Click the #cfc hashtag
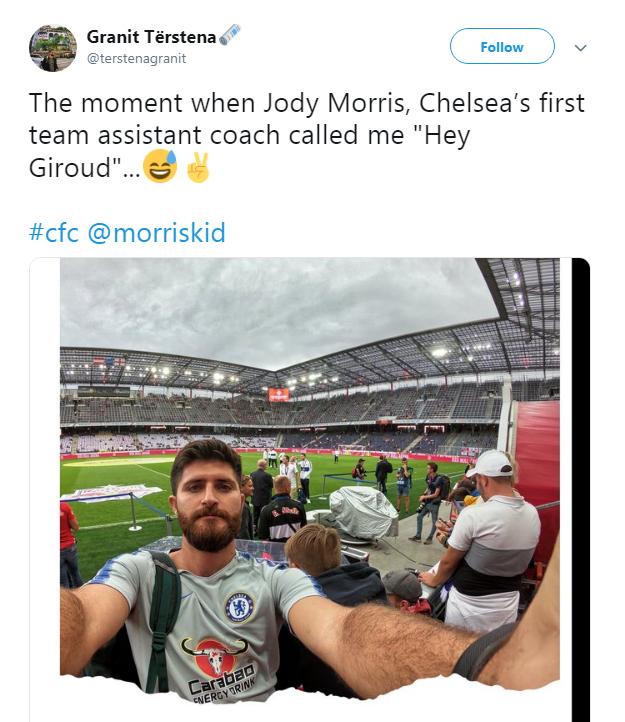Image resolution: width=625 pixels, height=722 pixels. tap(54, 232)
